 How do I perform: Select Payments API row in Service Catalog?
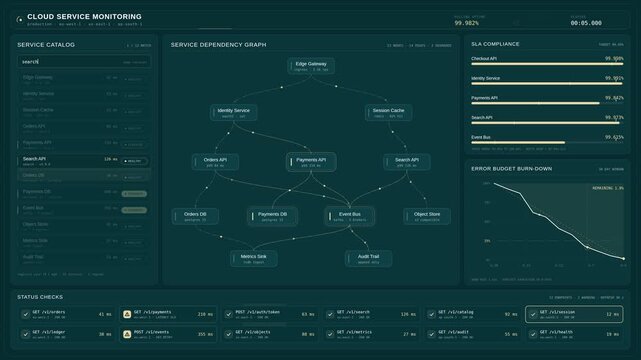click(x=84, y=145)
